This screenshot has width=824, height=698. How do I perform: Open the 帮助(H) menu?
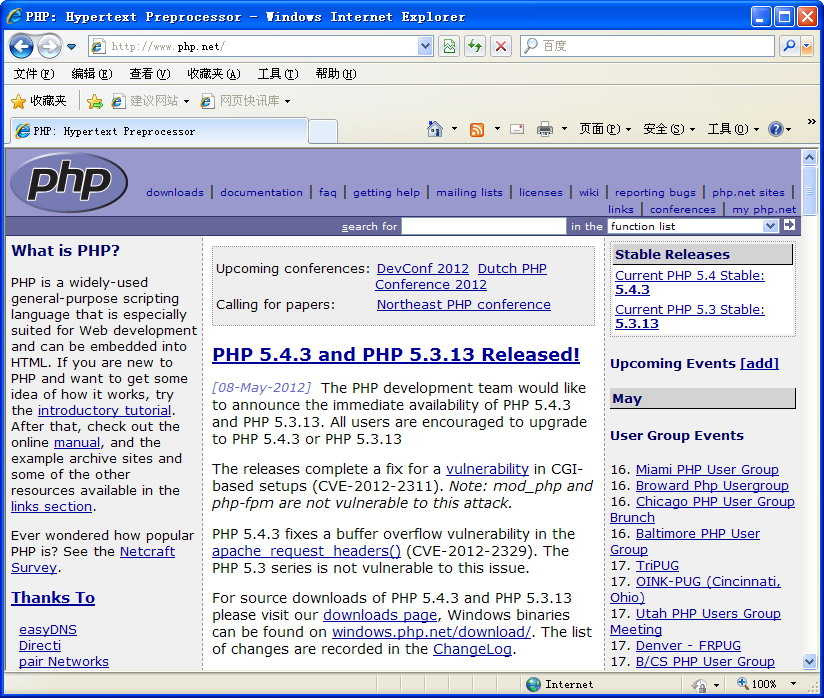336,74
